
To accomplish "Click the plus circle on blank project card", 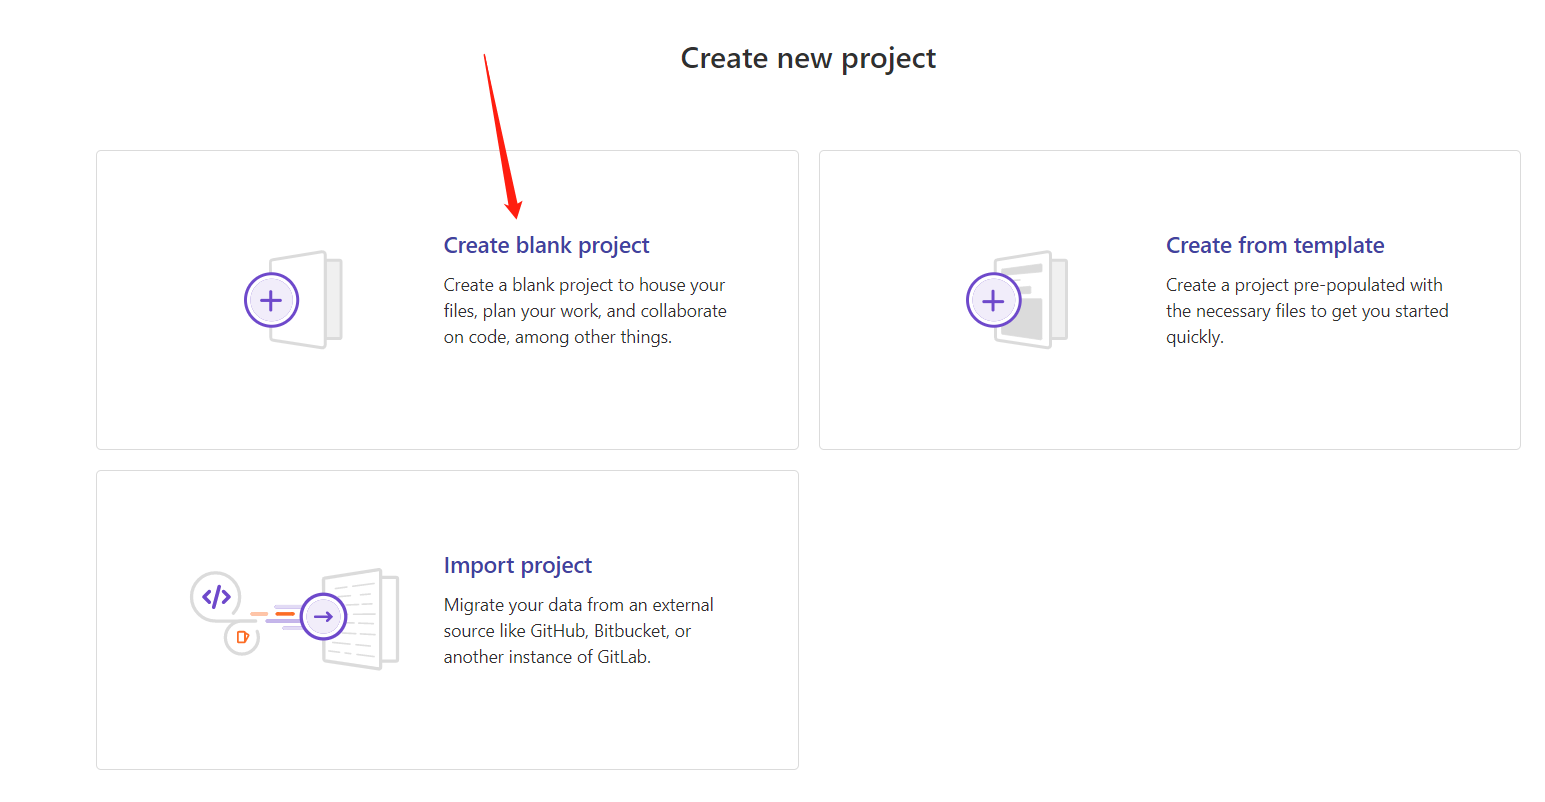I will click(x=271, y=300).
